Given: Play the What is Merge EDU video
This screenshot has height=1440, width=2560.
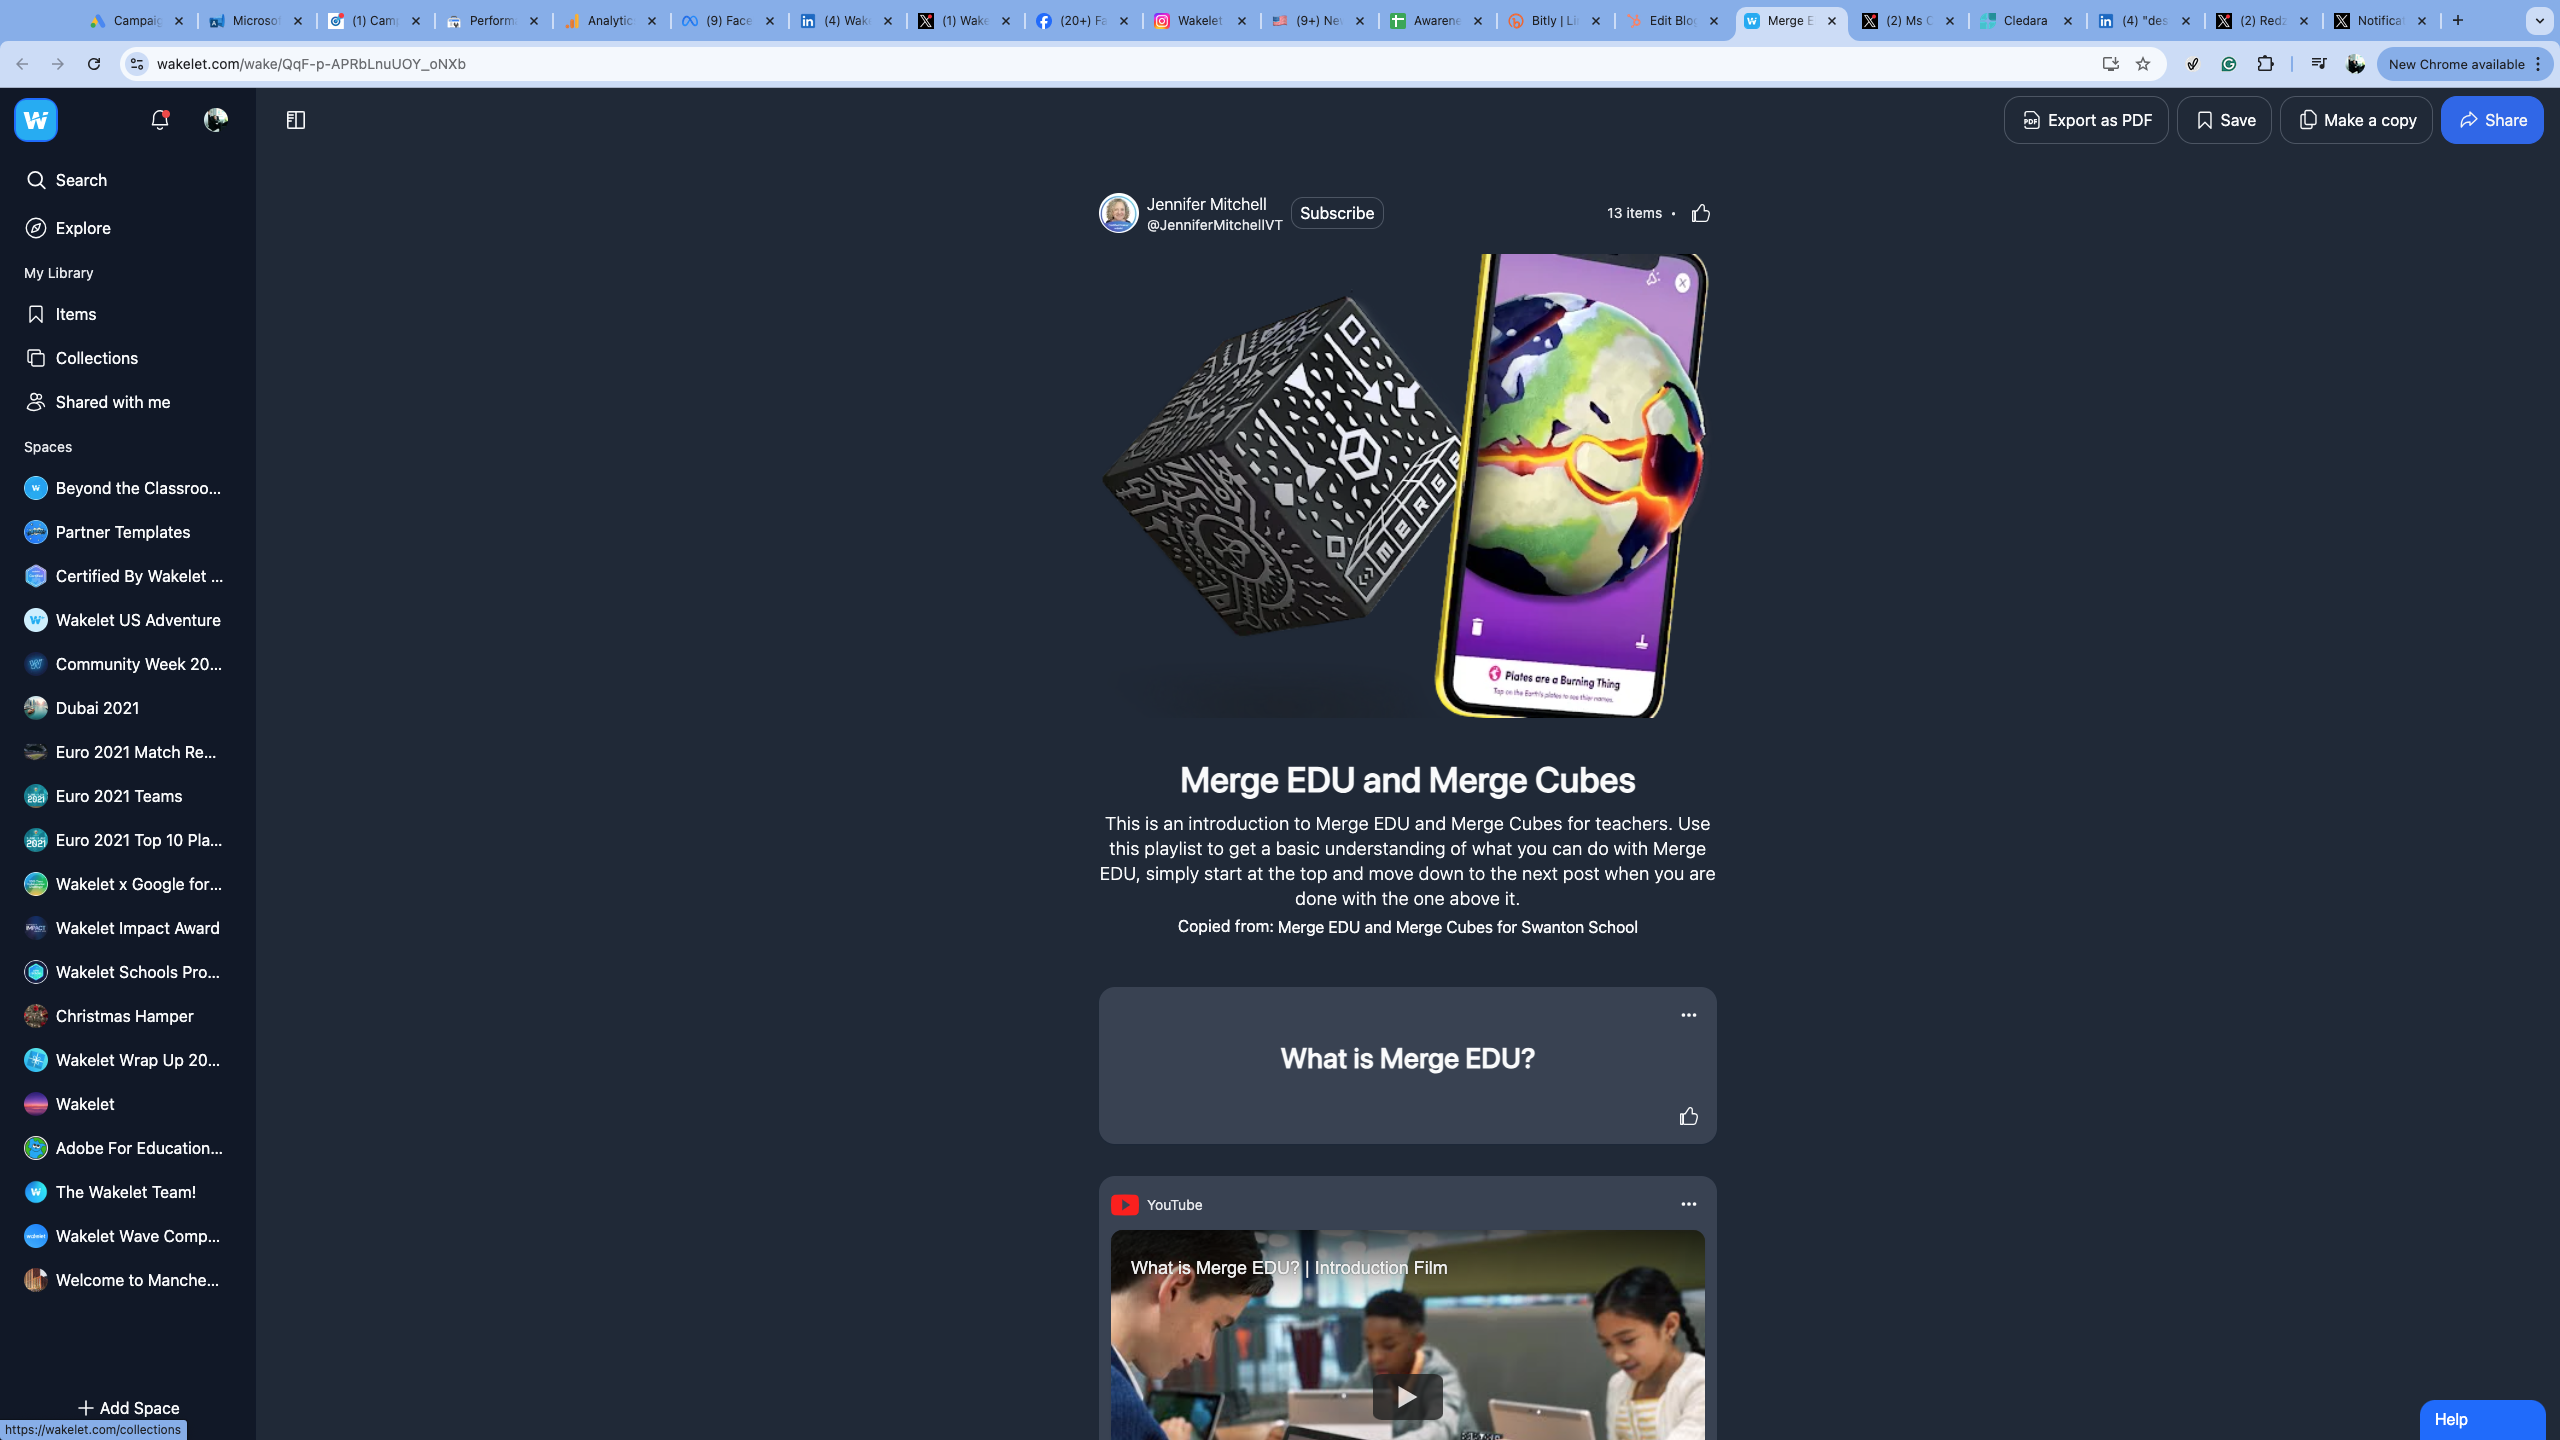Looking at the screenshot, I should pos(1407,1398).
